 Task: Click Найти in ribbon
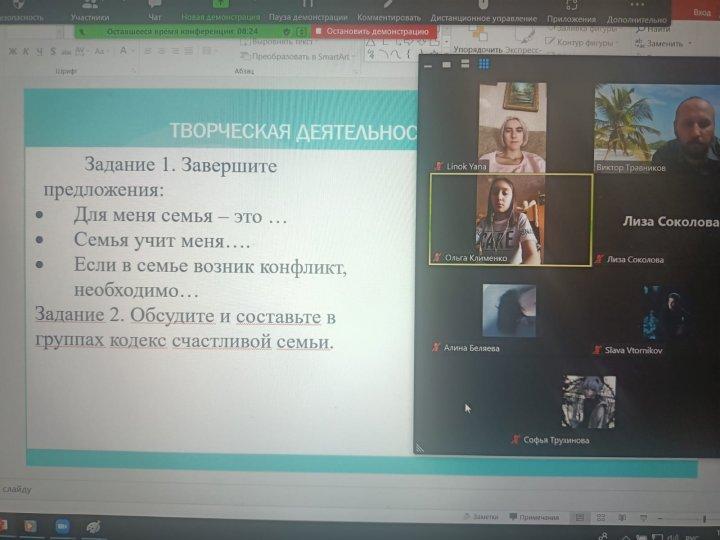click(653, 29)
